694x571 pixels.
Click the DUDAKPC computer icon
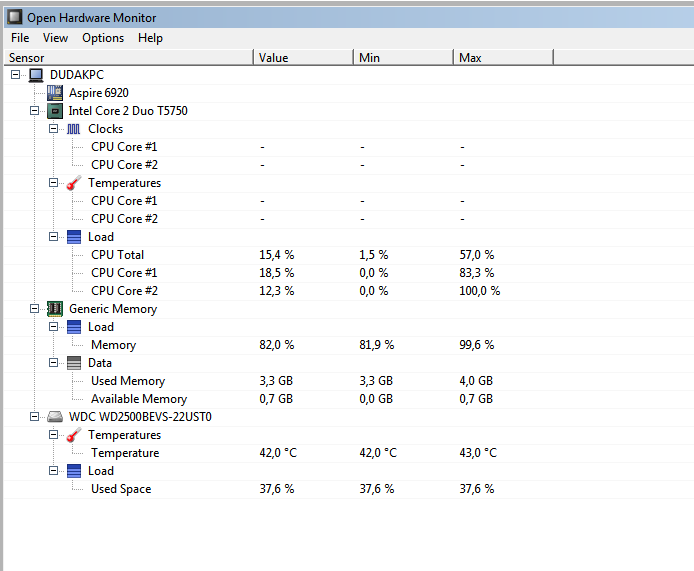pos(36,75)
